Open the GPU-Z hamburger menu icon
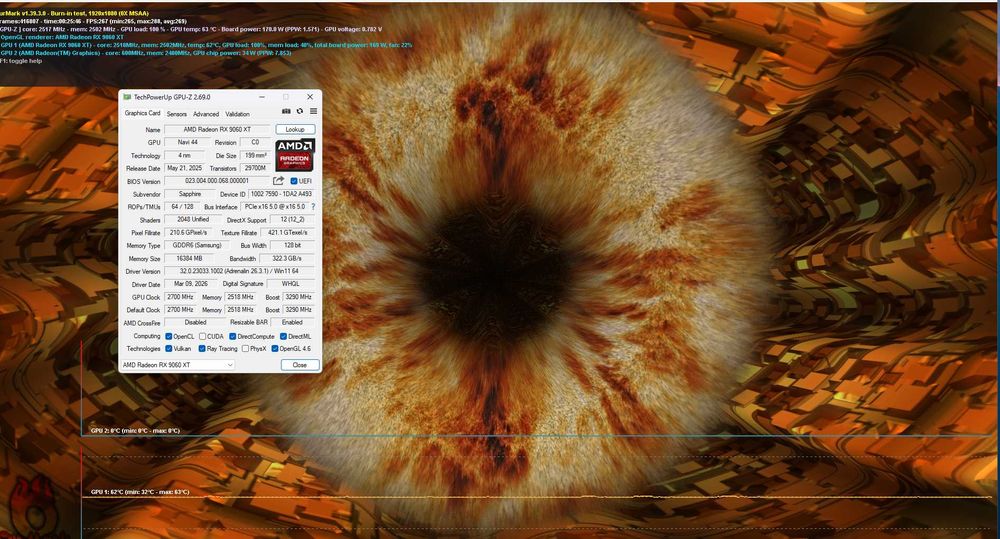The image size is (1000, 539). pyautogui.click(x=313, y=111)
